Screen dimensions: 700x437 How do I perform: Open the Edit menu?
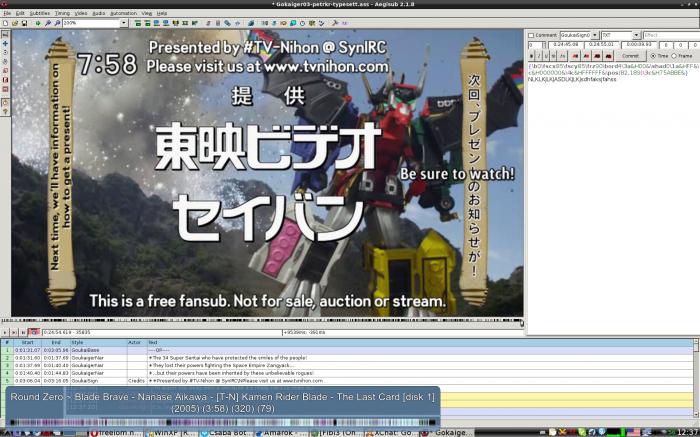(x=20, y=13)
